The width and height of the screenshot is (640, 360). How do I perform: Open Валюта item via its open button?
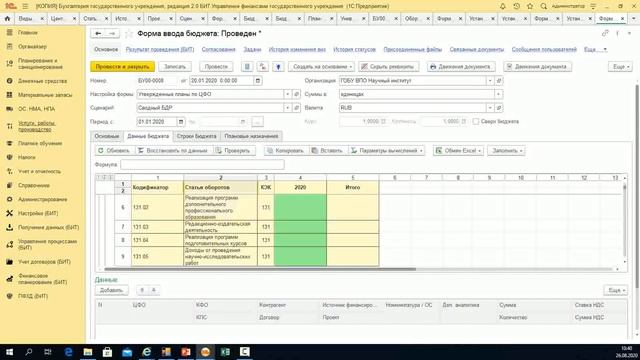click(x=498, y=108)
